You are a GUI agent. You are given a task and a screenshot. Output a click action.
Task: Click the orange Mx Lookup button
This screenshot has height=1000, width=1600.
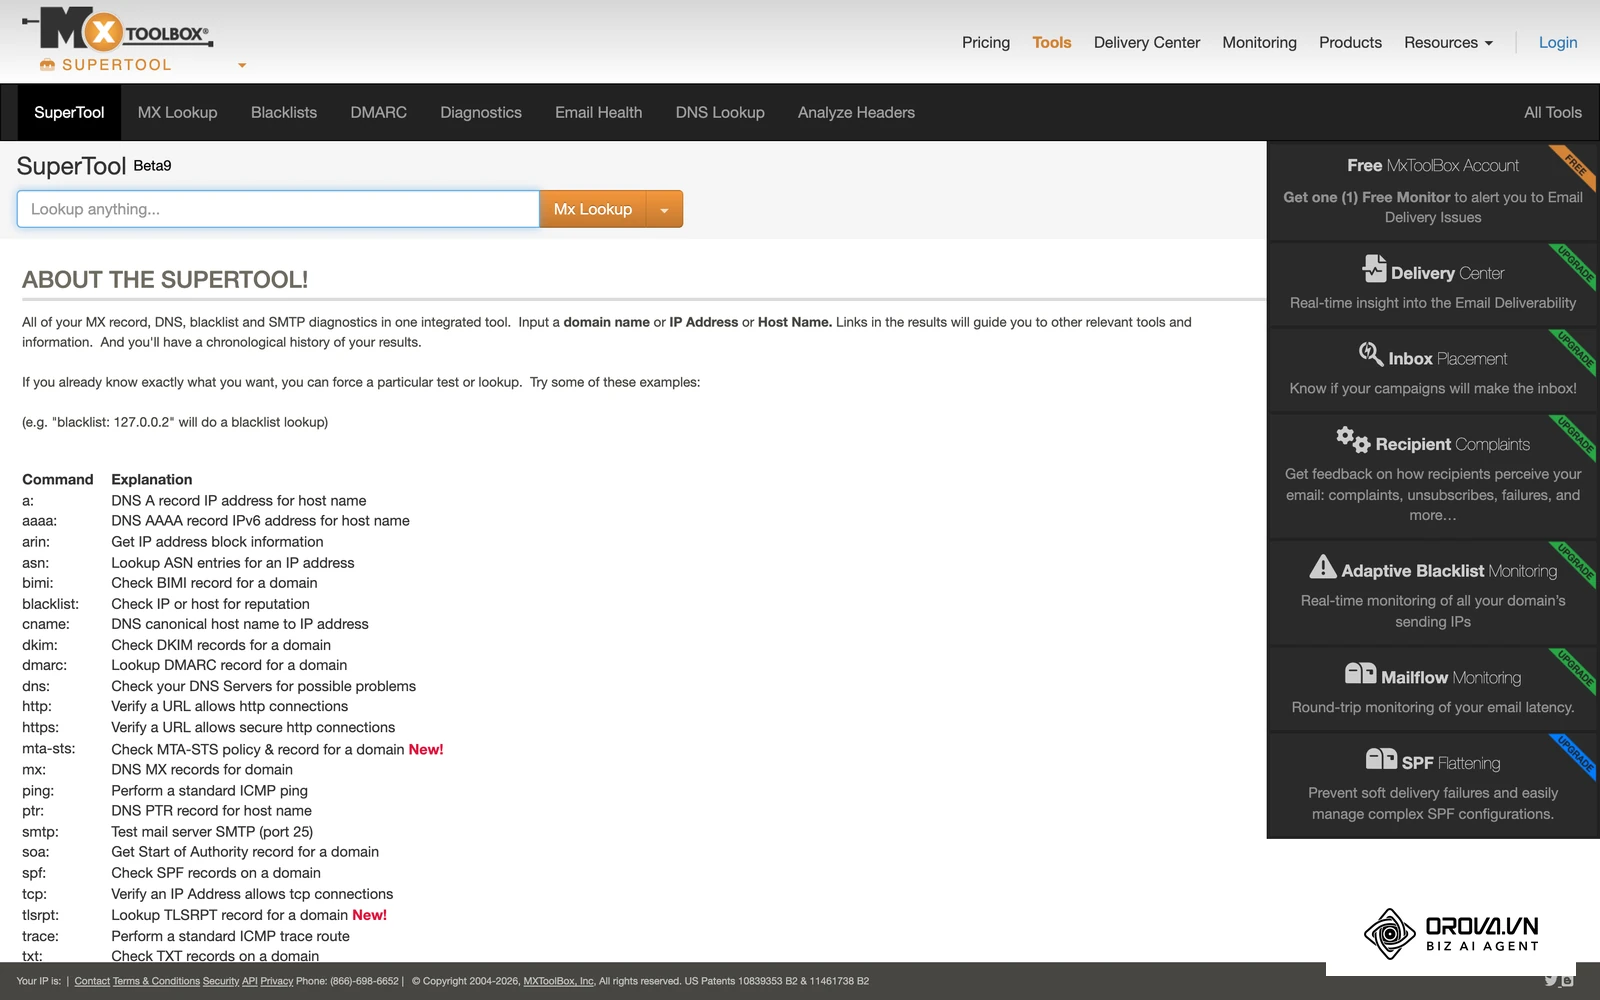593,209
